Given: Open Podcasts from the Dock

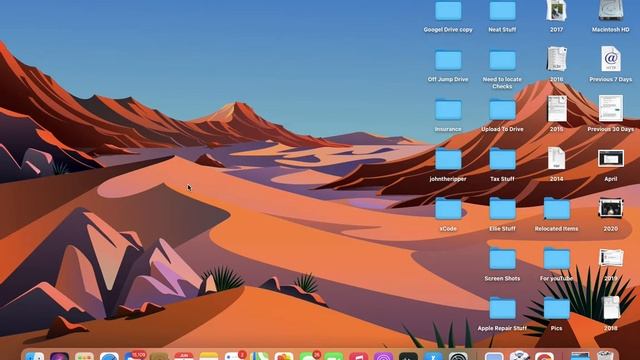Looking at the screenshot, I should coord(383,356).
